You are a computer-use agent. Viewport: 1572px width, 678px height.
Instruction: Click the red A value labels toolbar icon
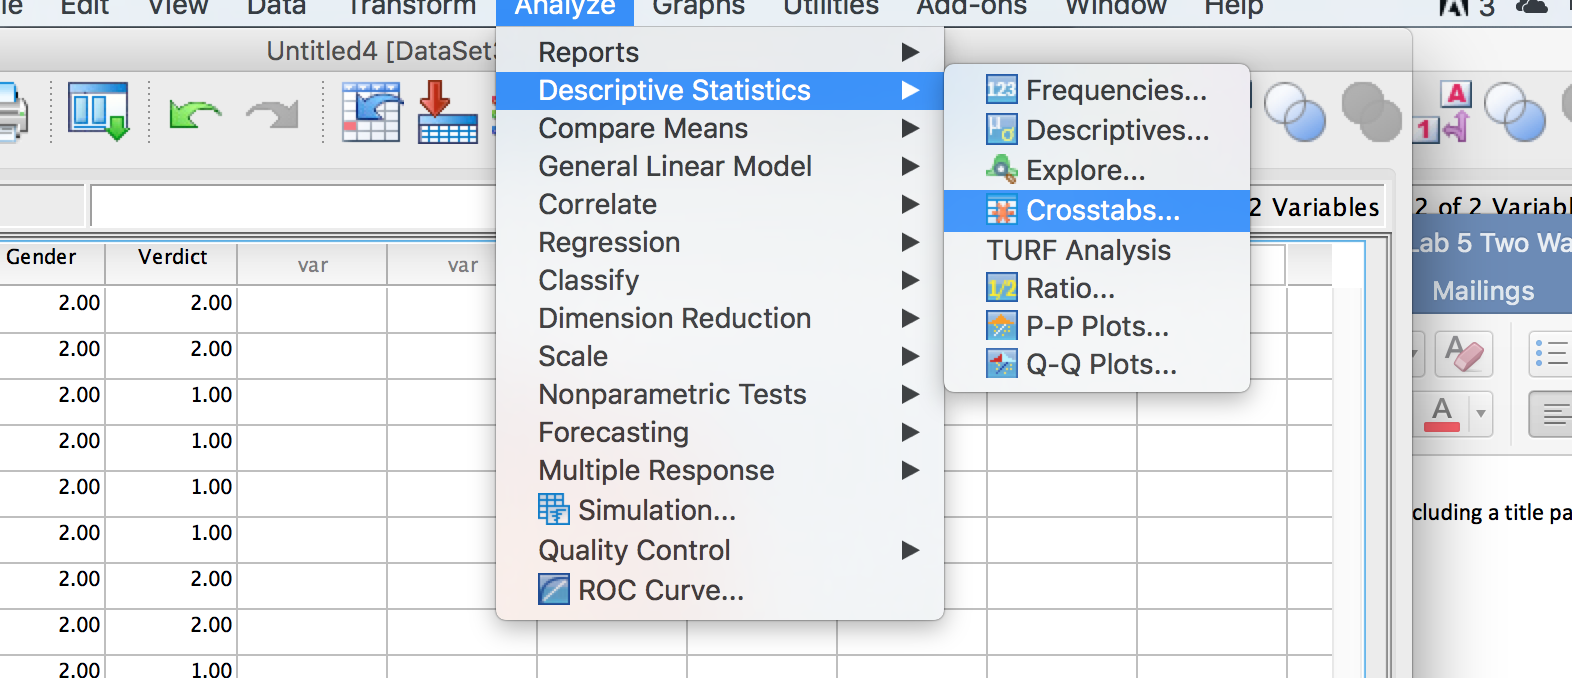1443,111
